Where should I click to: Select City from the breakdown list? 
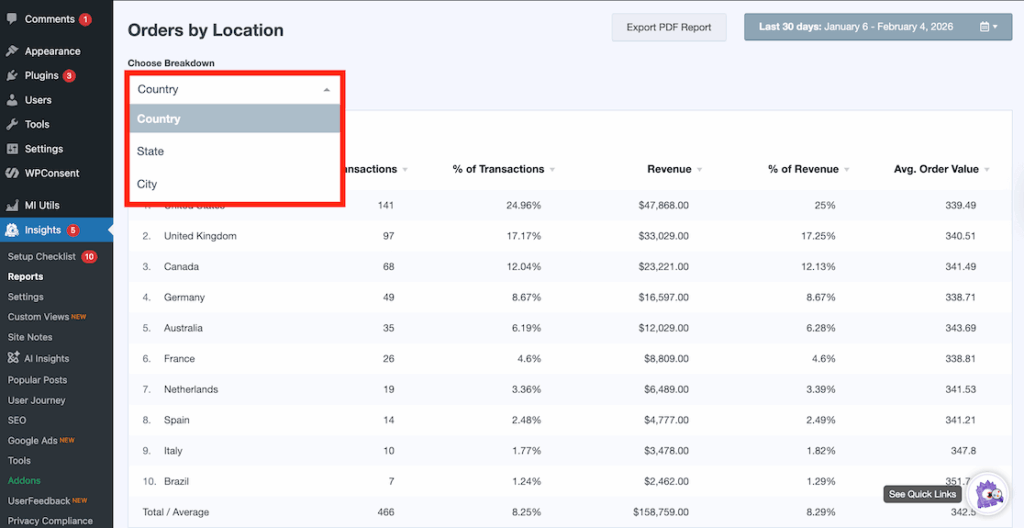pyautogui.click(x=147, y=184)
